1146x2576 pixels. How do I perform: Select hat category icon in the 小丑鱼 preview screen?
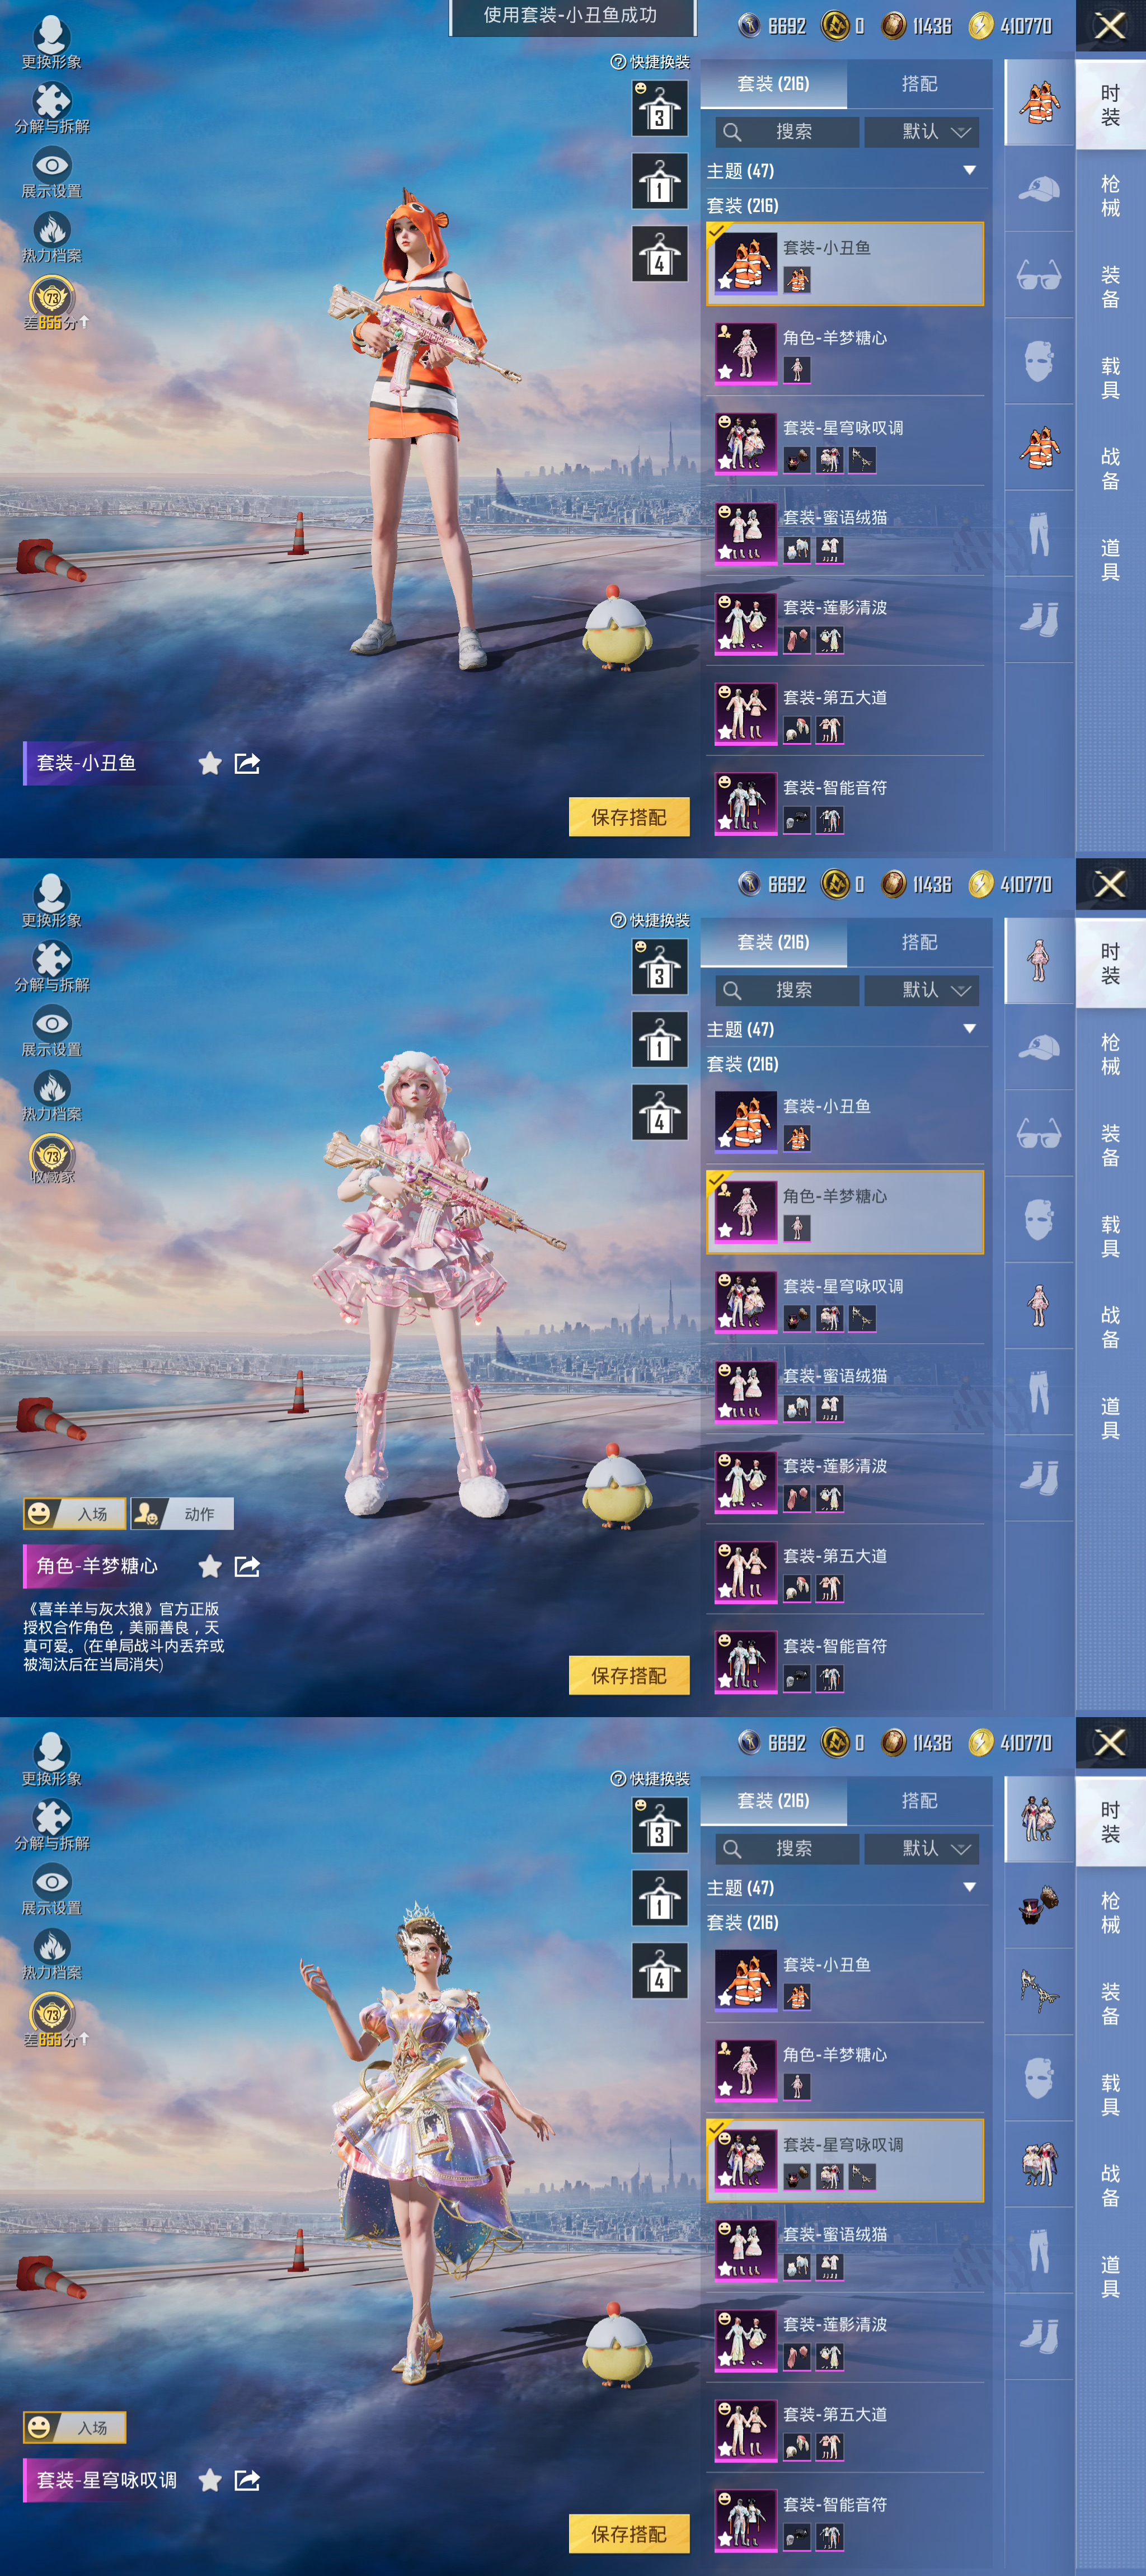(1039, 189)
